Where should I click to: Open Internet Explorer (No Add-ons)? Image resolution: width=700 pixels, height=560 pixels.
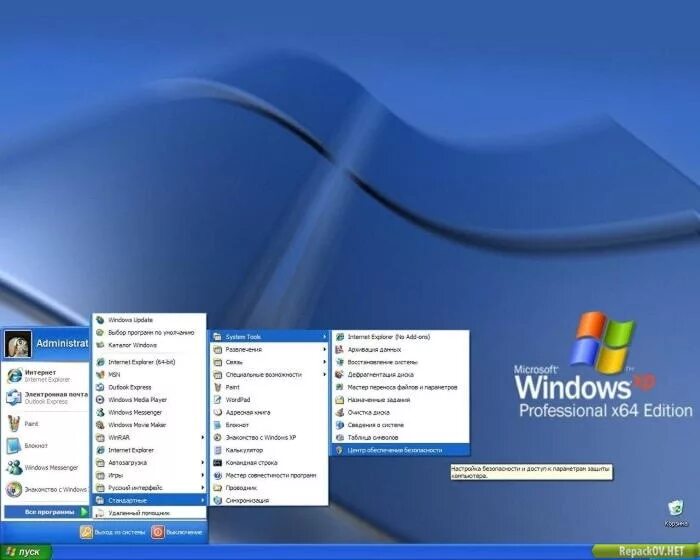(400, 337)
